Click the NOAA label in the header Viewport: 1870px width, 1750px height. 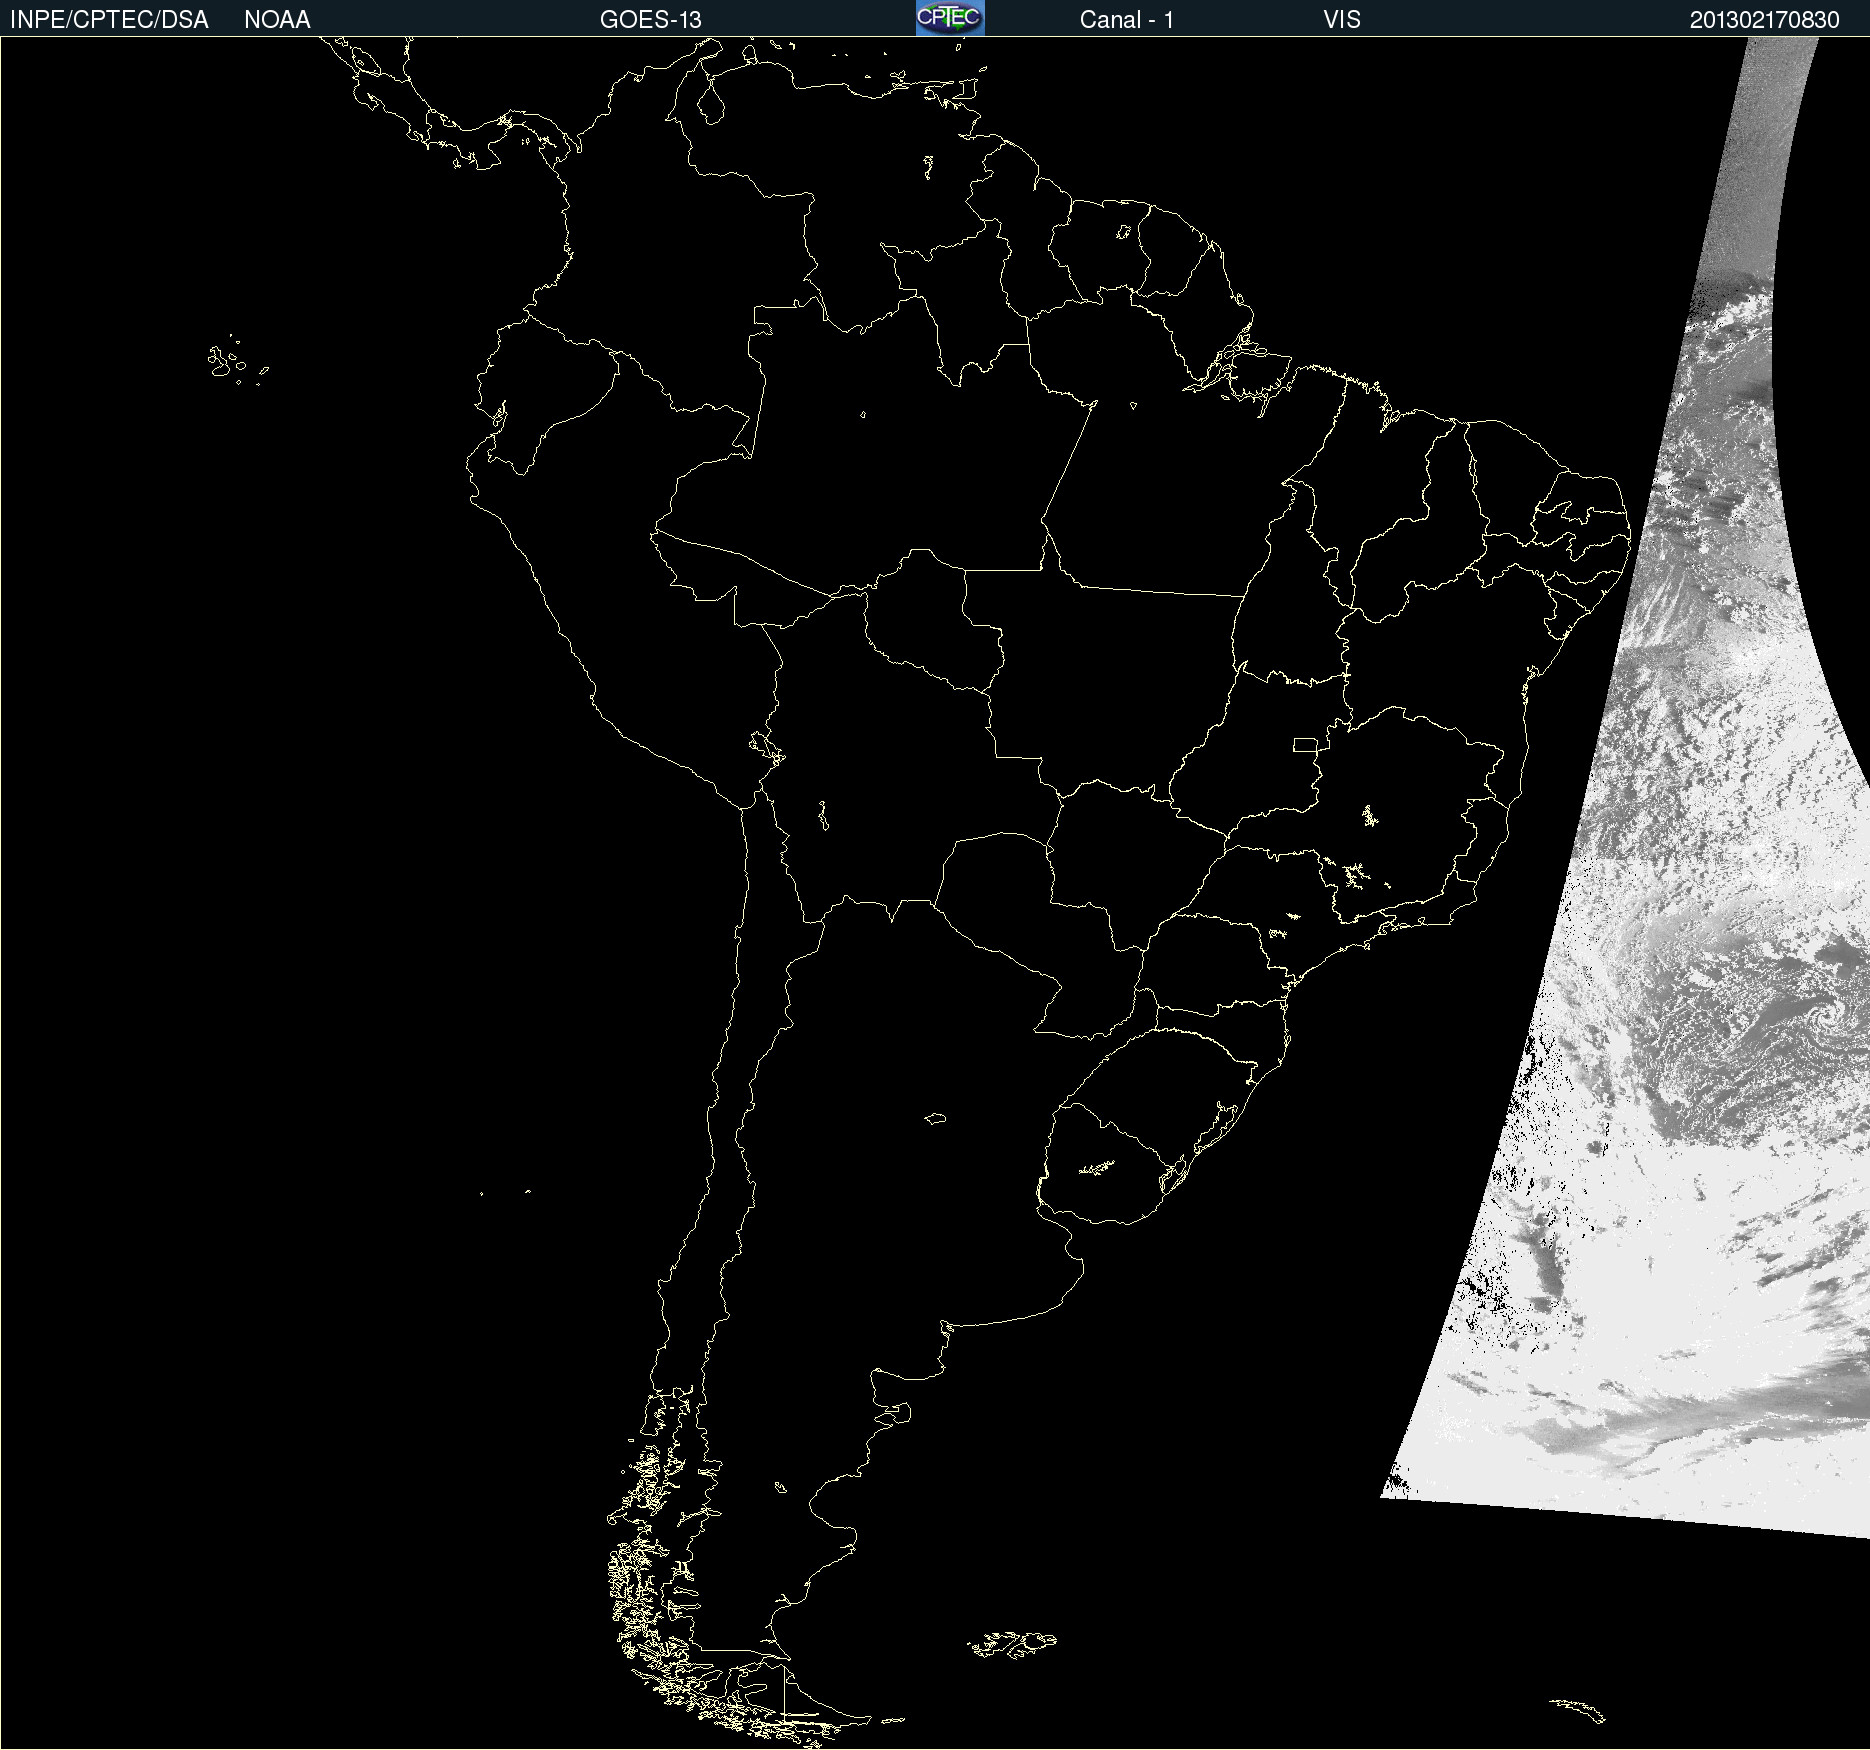277,20
